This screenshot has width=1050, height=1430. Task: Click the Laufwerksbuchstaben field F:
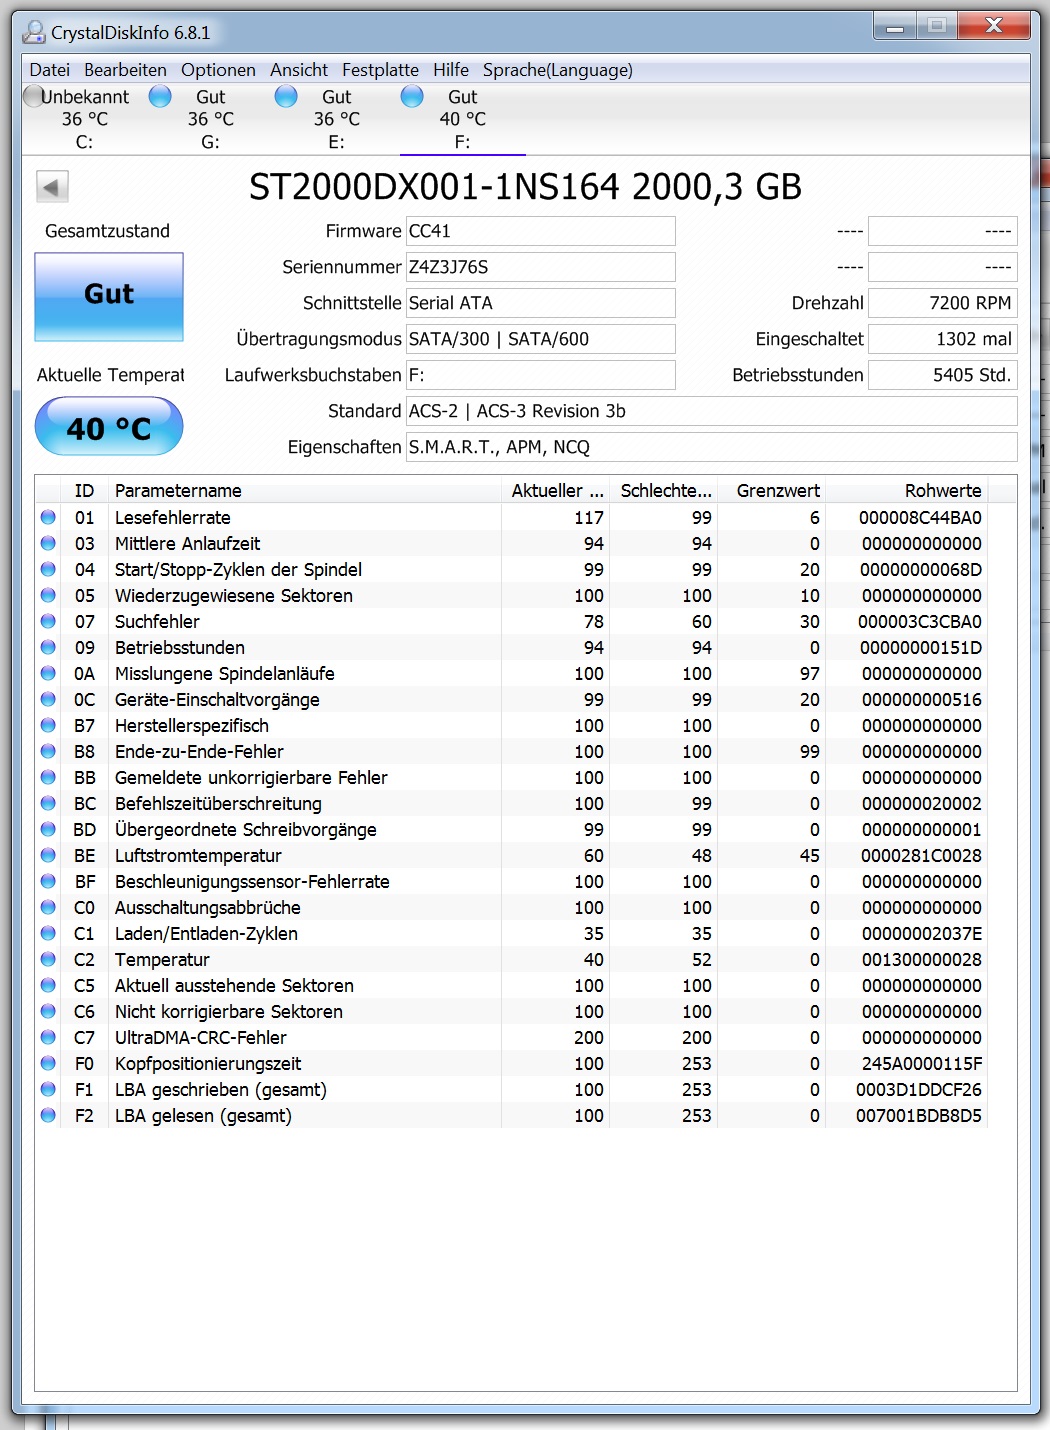coord(541,375)
